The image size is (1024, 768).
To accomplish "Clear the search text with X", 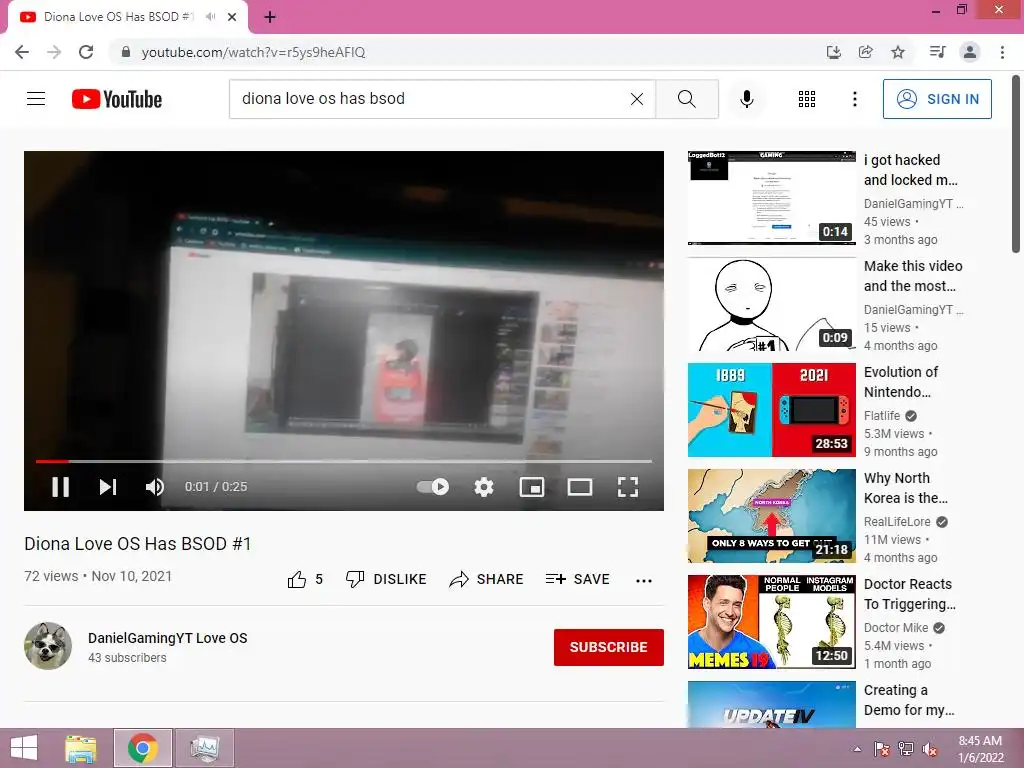I will 637,99.
